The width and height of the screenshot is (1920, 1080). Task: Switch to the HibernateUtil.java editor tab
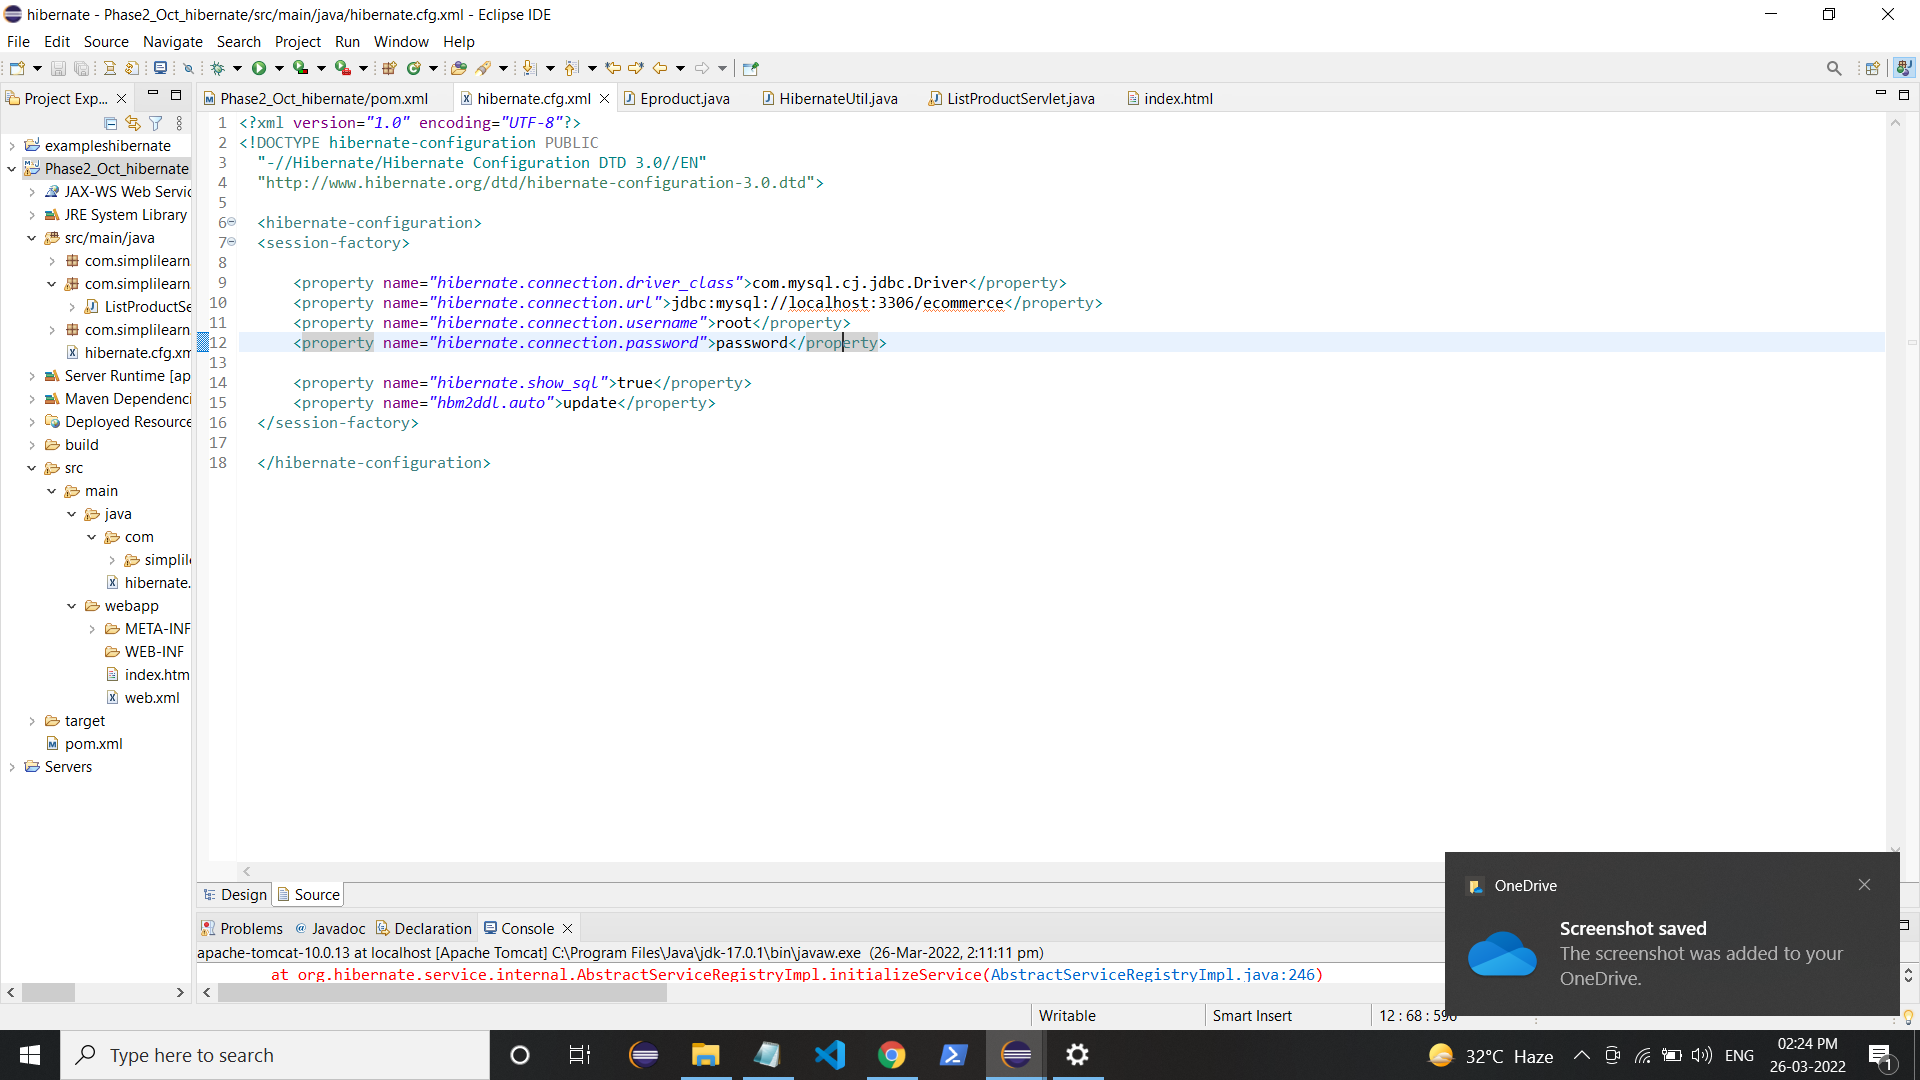pos(837,98)
